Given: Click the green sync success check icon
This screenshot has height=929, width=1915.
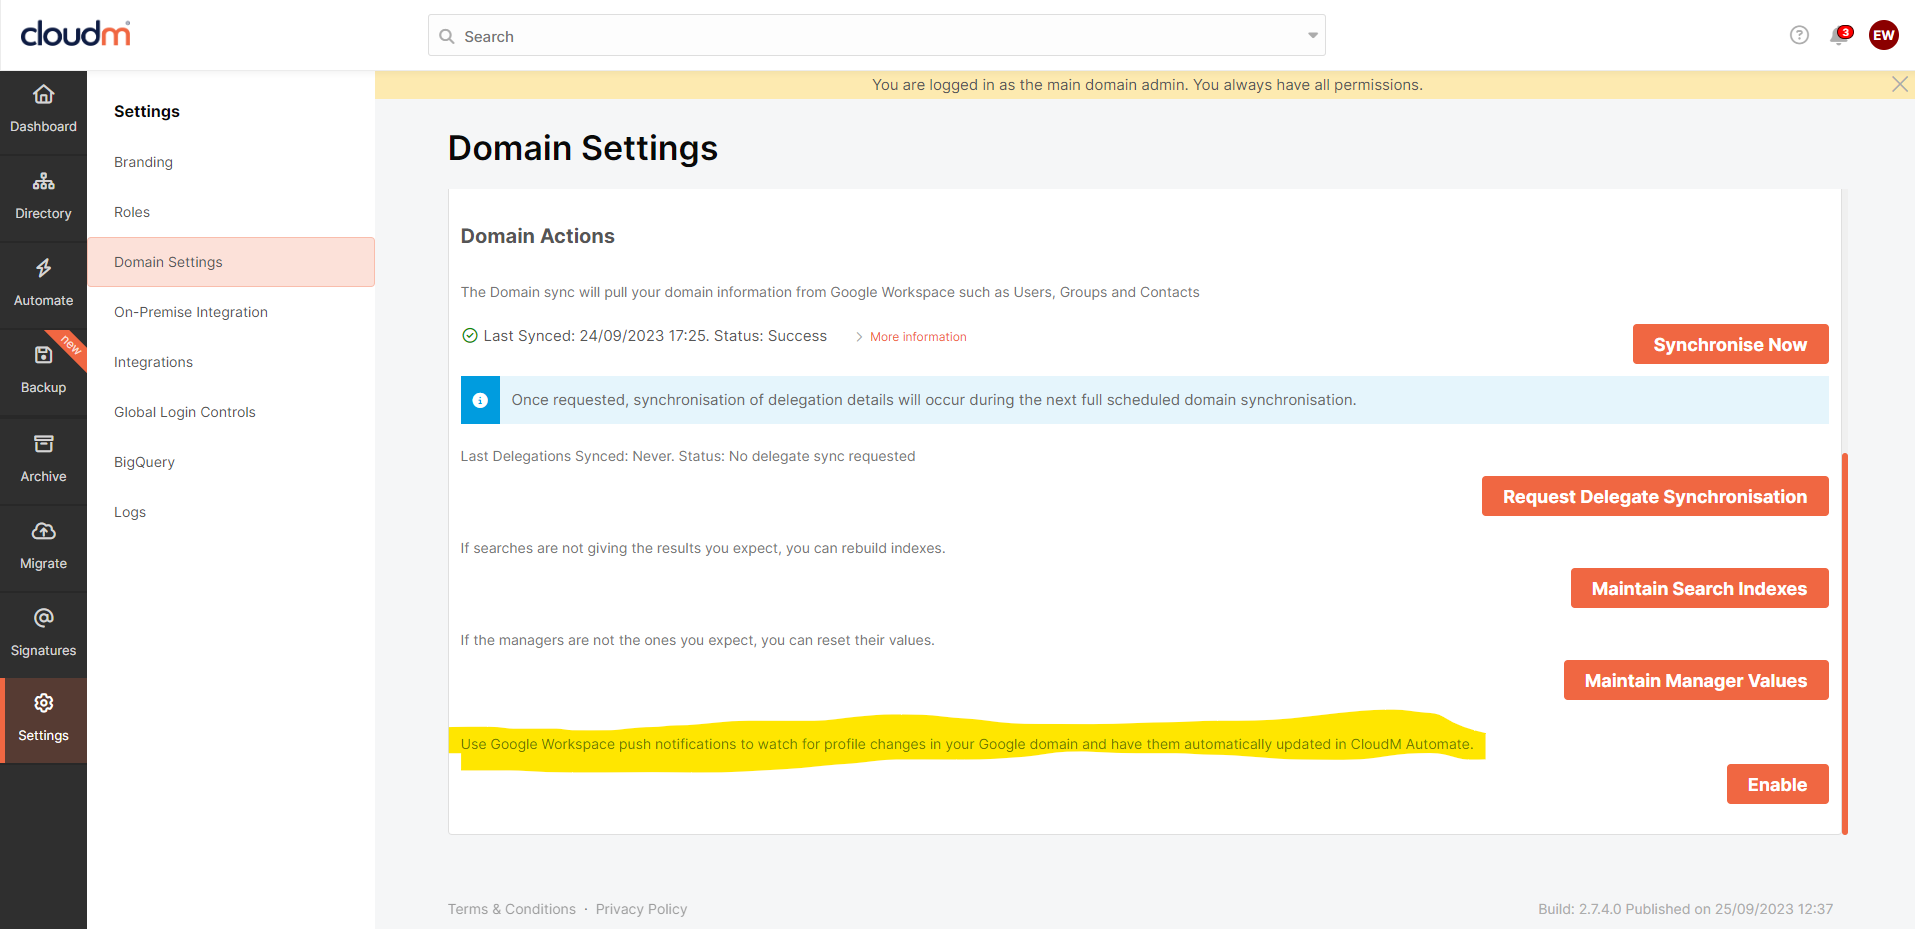Looking at the screenshot, I should click(x=470, y=336).
